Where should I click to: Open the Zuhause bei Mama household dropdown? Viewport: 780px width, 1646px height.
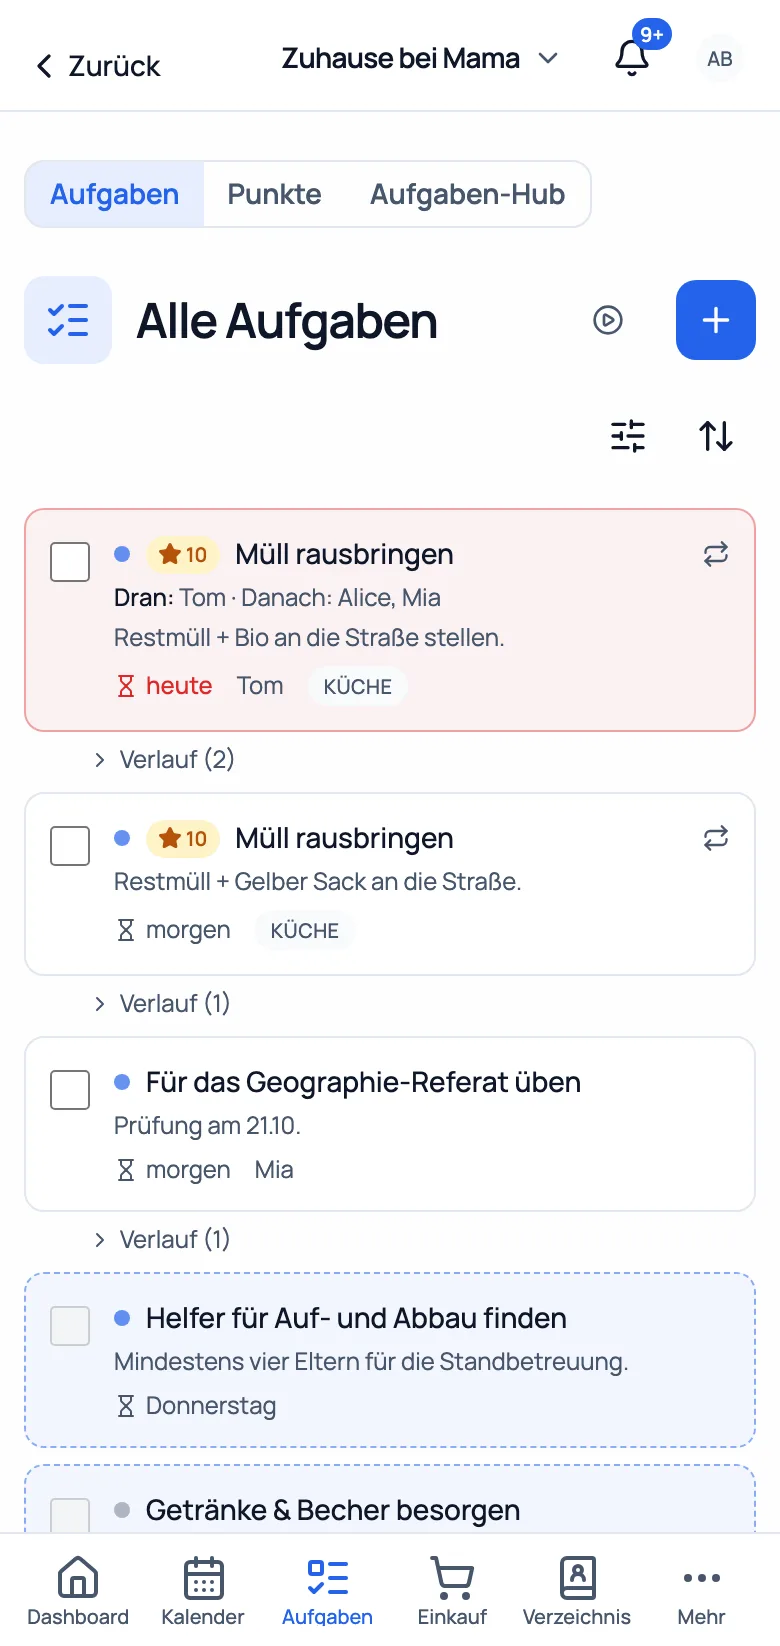click(x=420, y=59)
